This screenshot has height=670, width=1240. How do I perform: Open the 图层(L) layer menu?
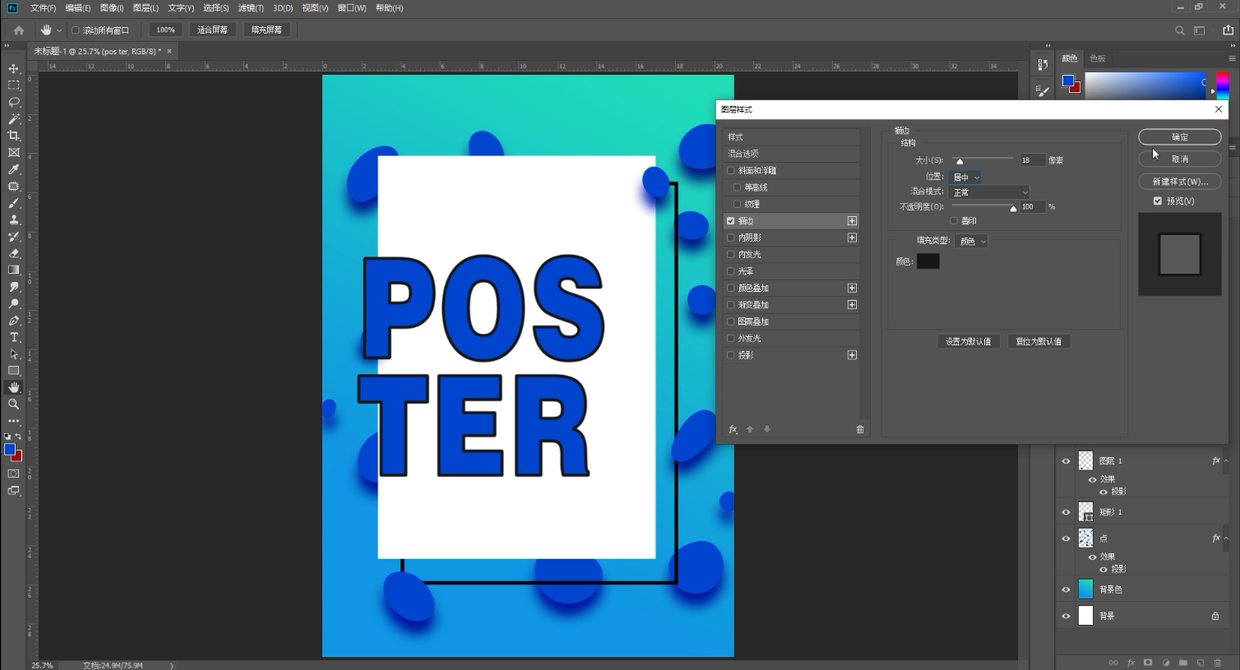tap(146, 8)
